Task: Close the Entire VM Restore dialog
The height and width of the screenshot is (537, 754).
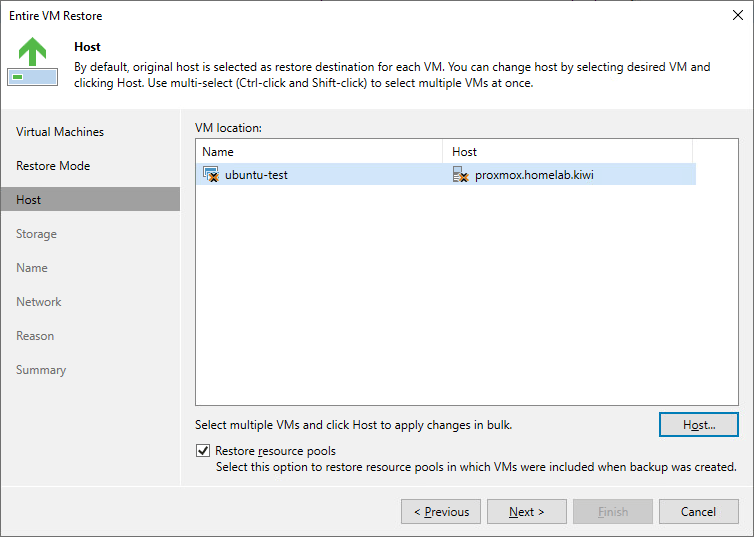Action: click(736, 16)
